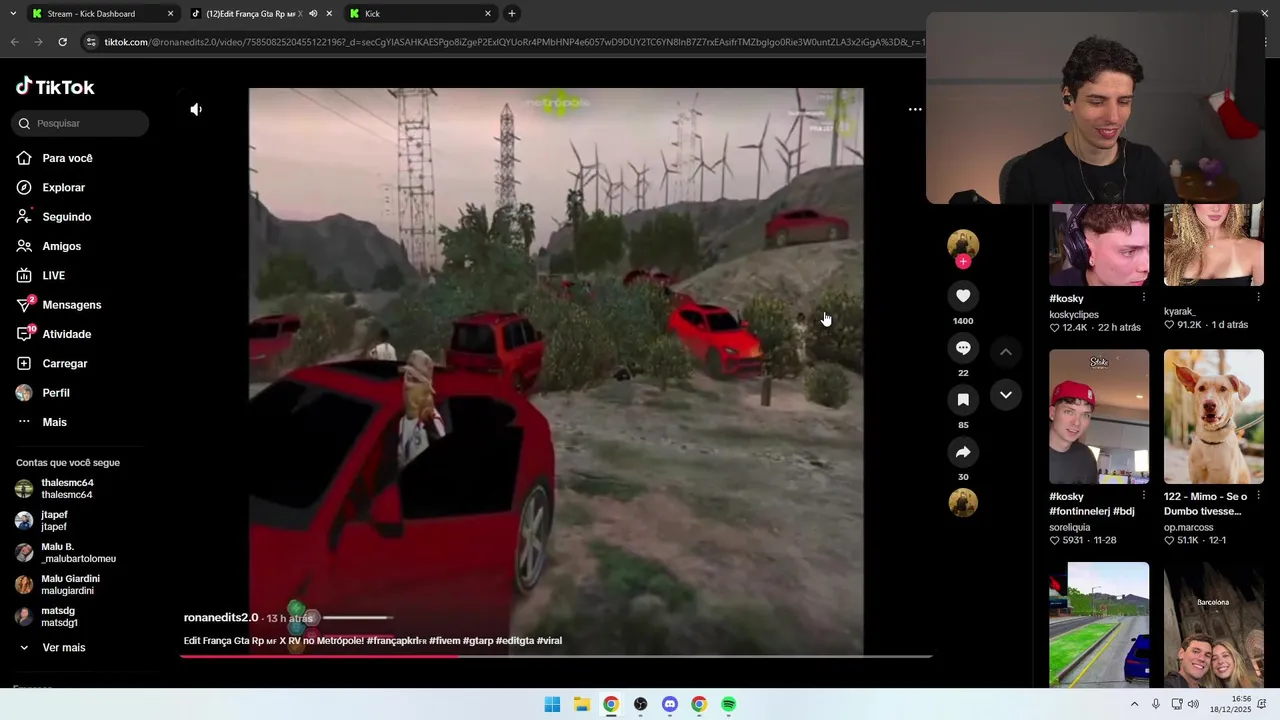This screenshot has height=720, width=1280.
Task: Open the Atividade notifications
Action: (55, 334)
